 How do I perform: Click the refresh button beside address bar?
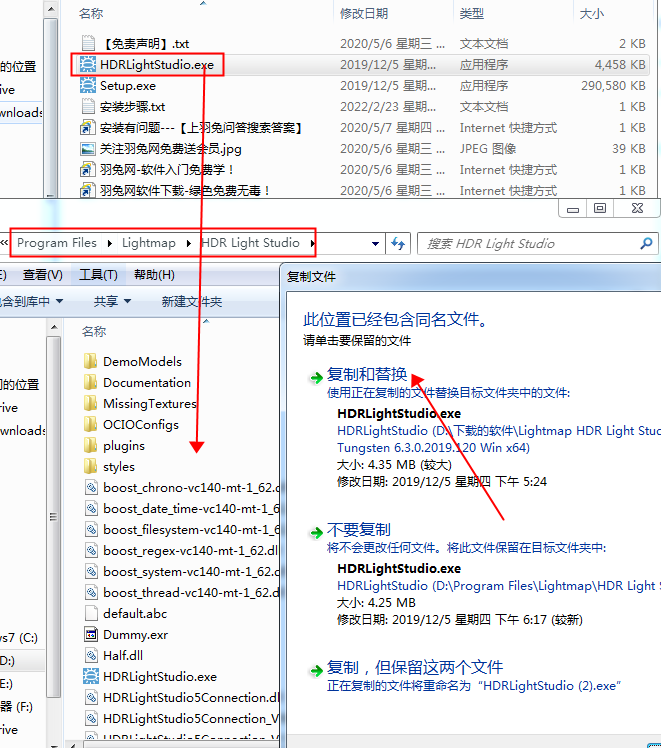[398, 244]
